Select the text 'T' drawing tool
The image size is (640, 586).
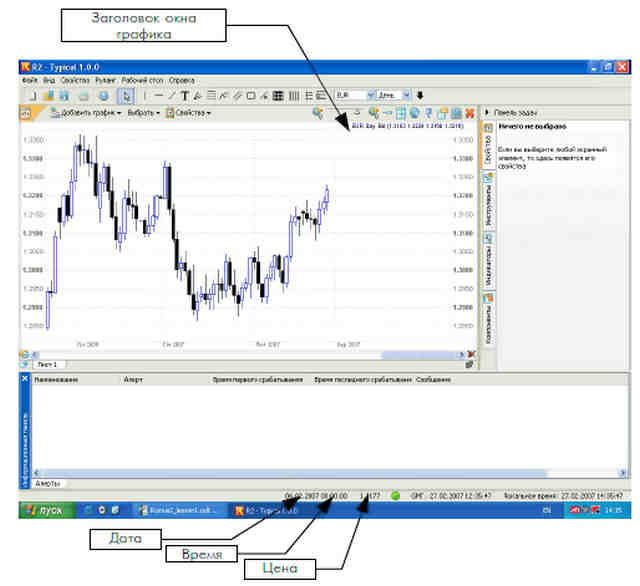pos(184,96)
